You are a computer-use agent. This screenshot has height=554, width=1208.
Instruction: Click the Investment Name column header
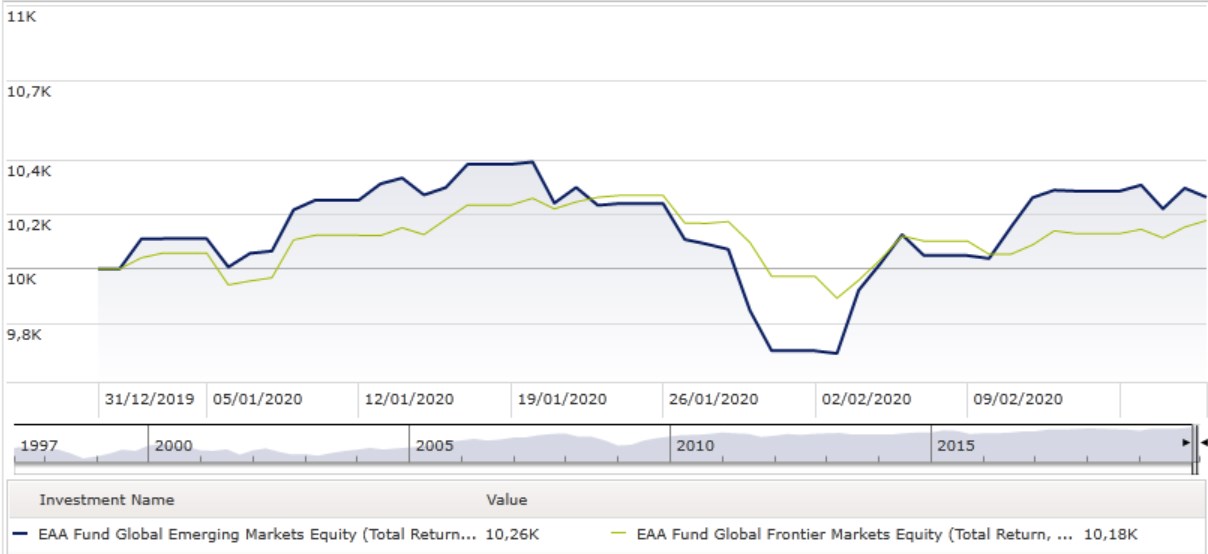pos(106,500)
